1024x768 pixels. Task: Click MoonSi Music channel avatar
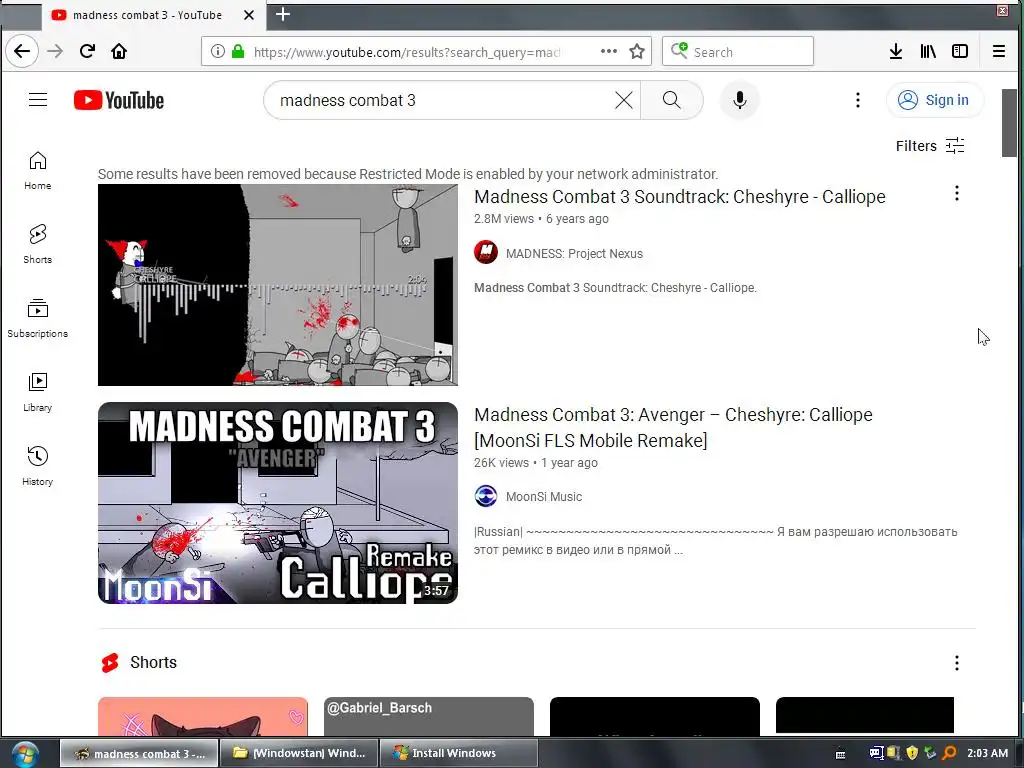(x=486, y=496)
